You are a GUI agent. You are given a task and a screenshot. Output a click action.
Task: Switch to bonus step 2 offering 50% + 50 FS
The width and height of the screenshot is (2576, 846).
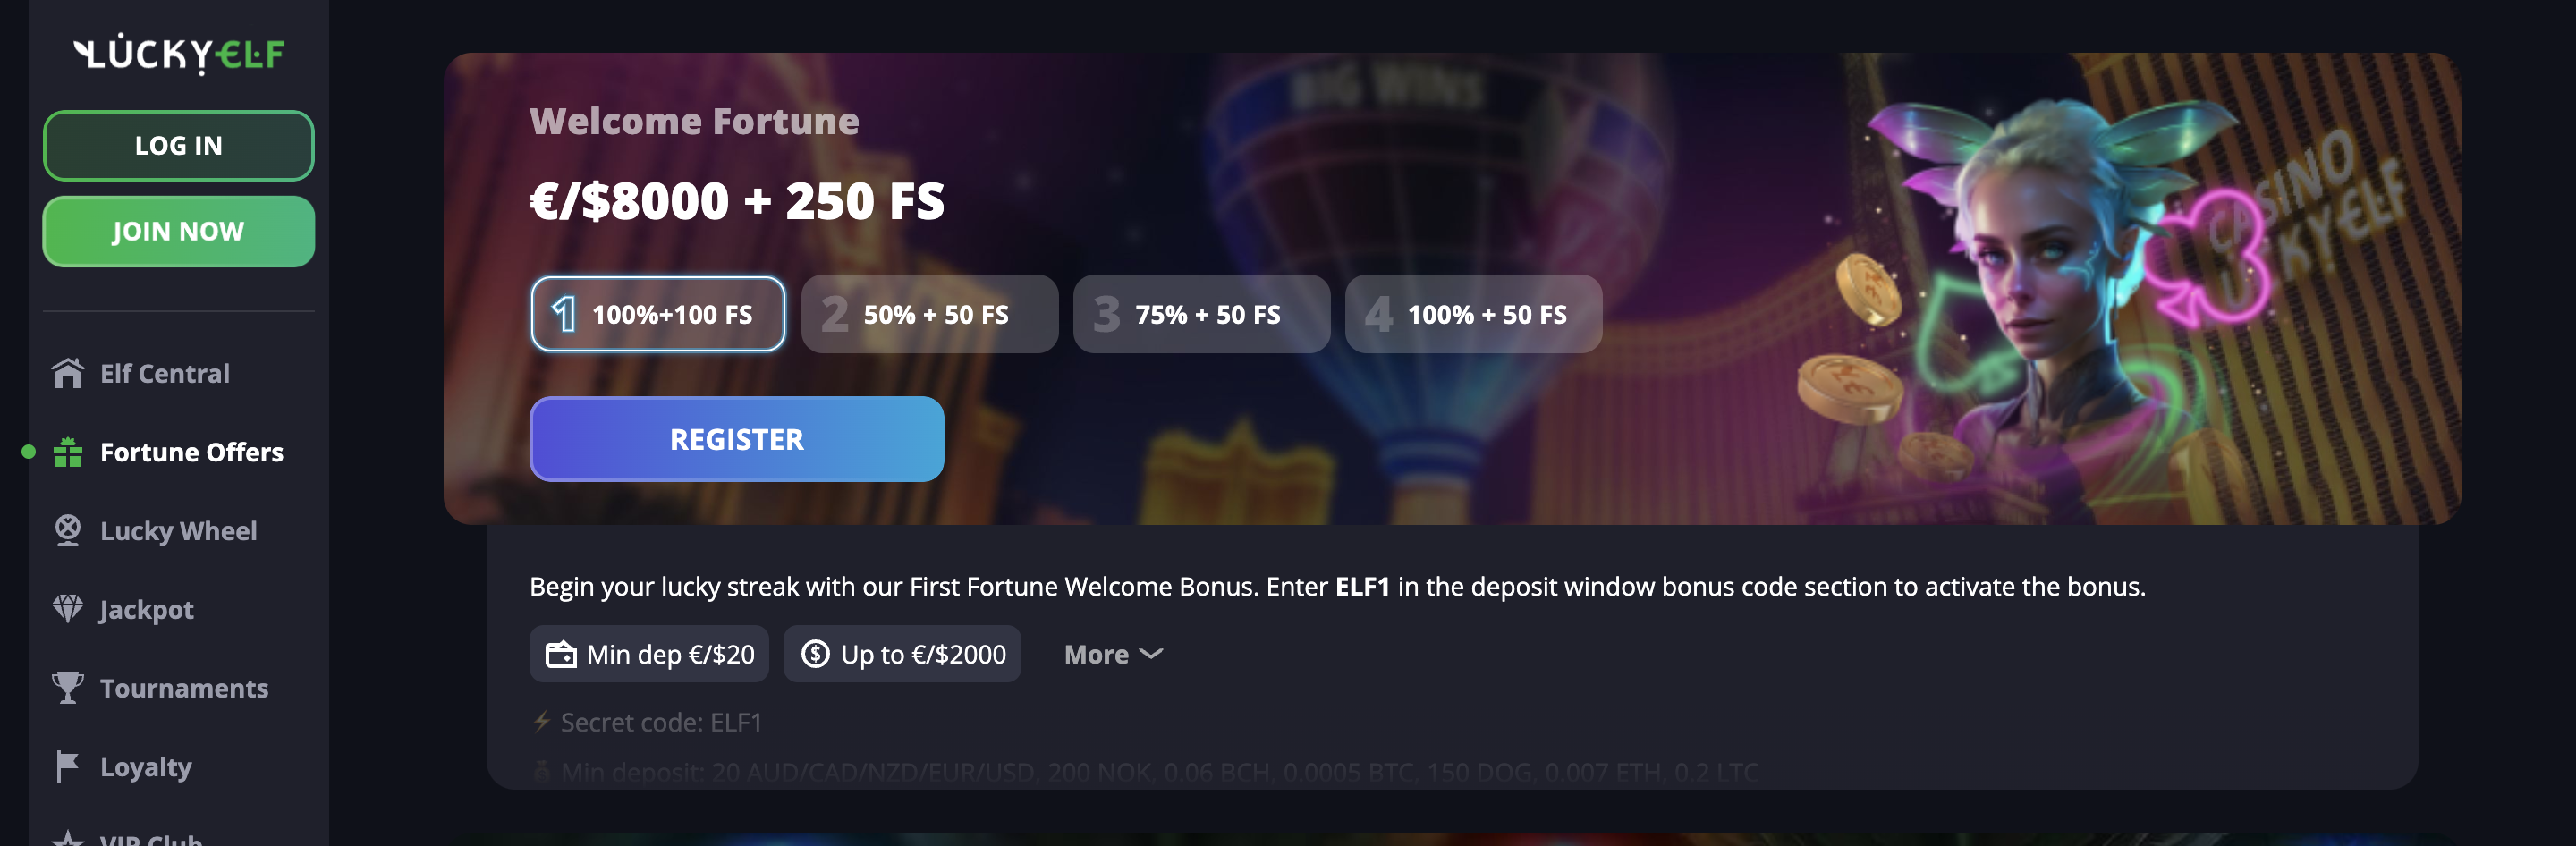[x=928, y=313]
